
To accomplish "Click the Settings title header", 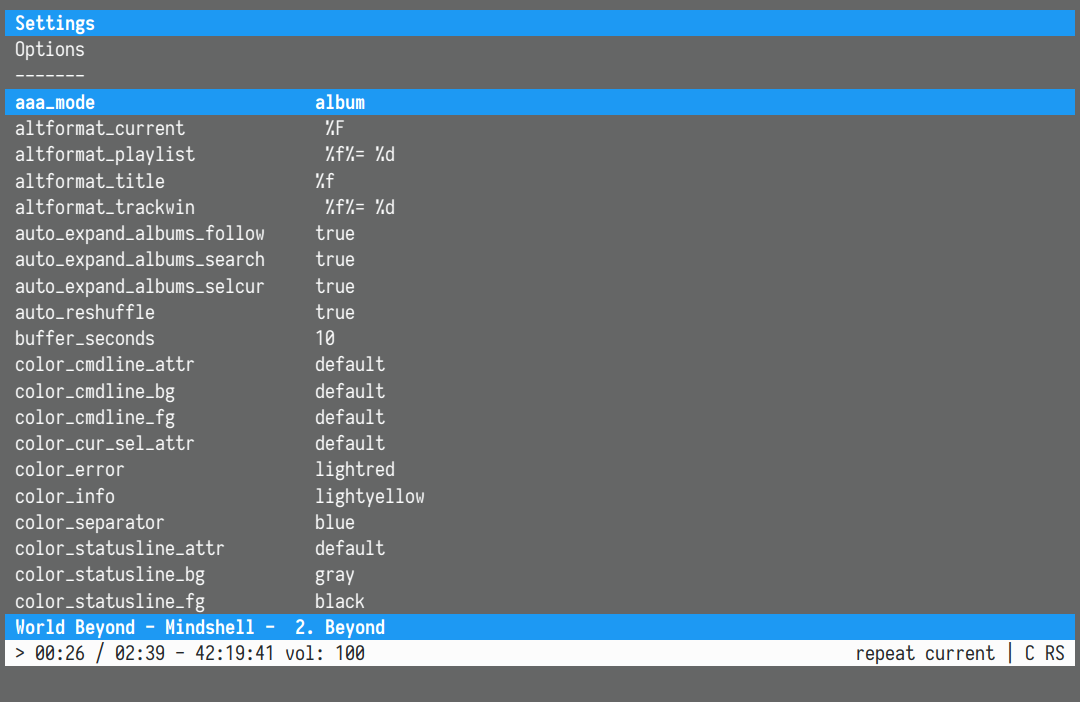I will 55,23.
